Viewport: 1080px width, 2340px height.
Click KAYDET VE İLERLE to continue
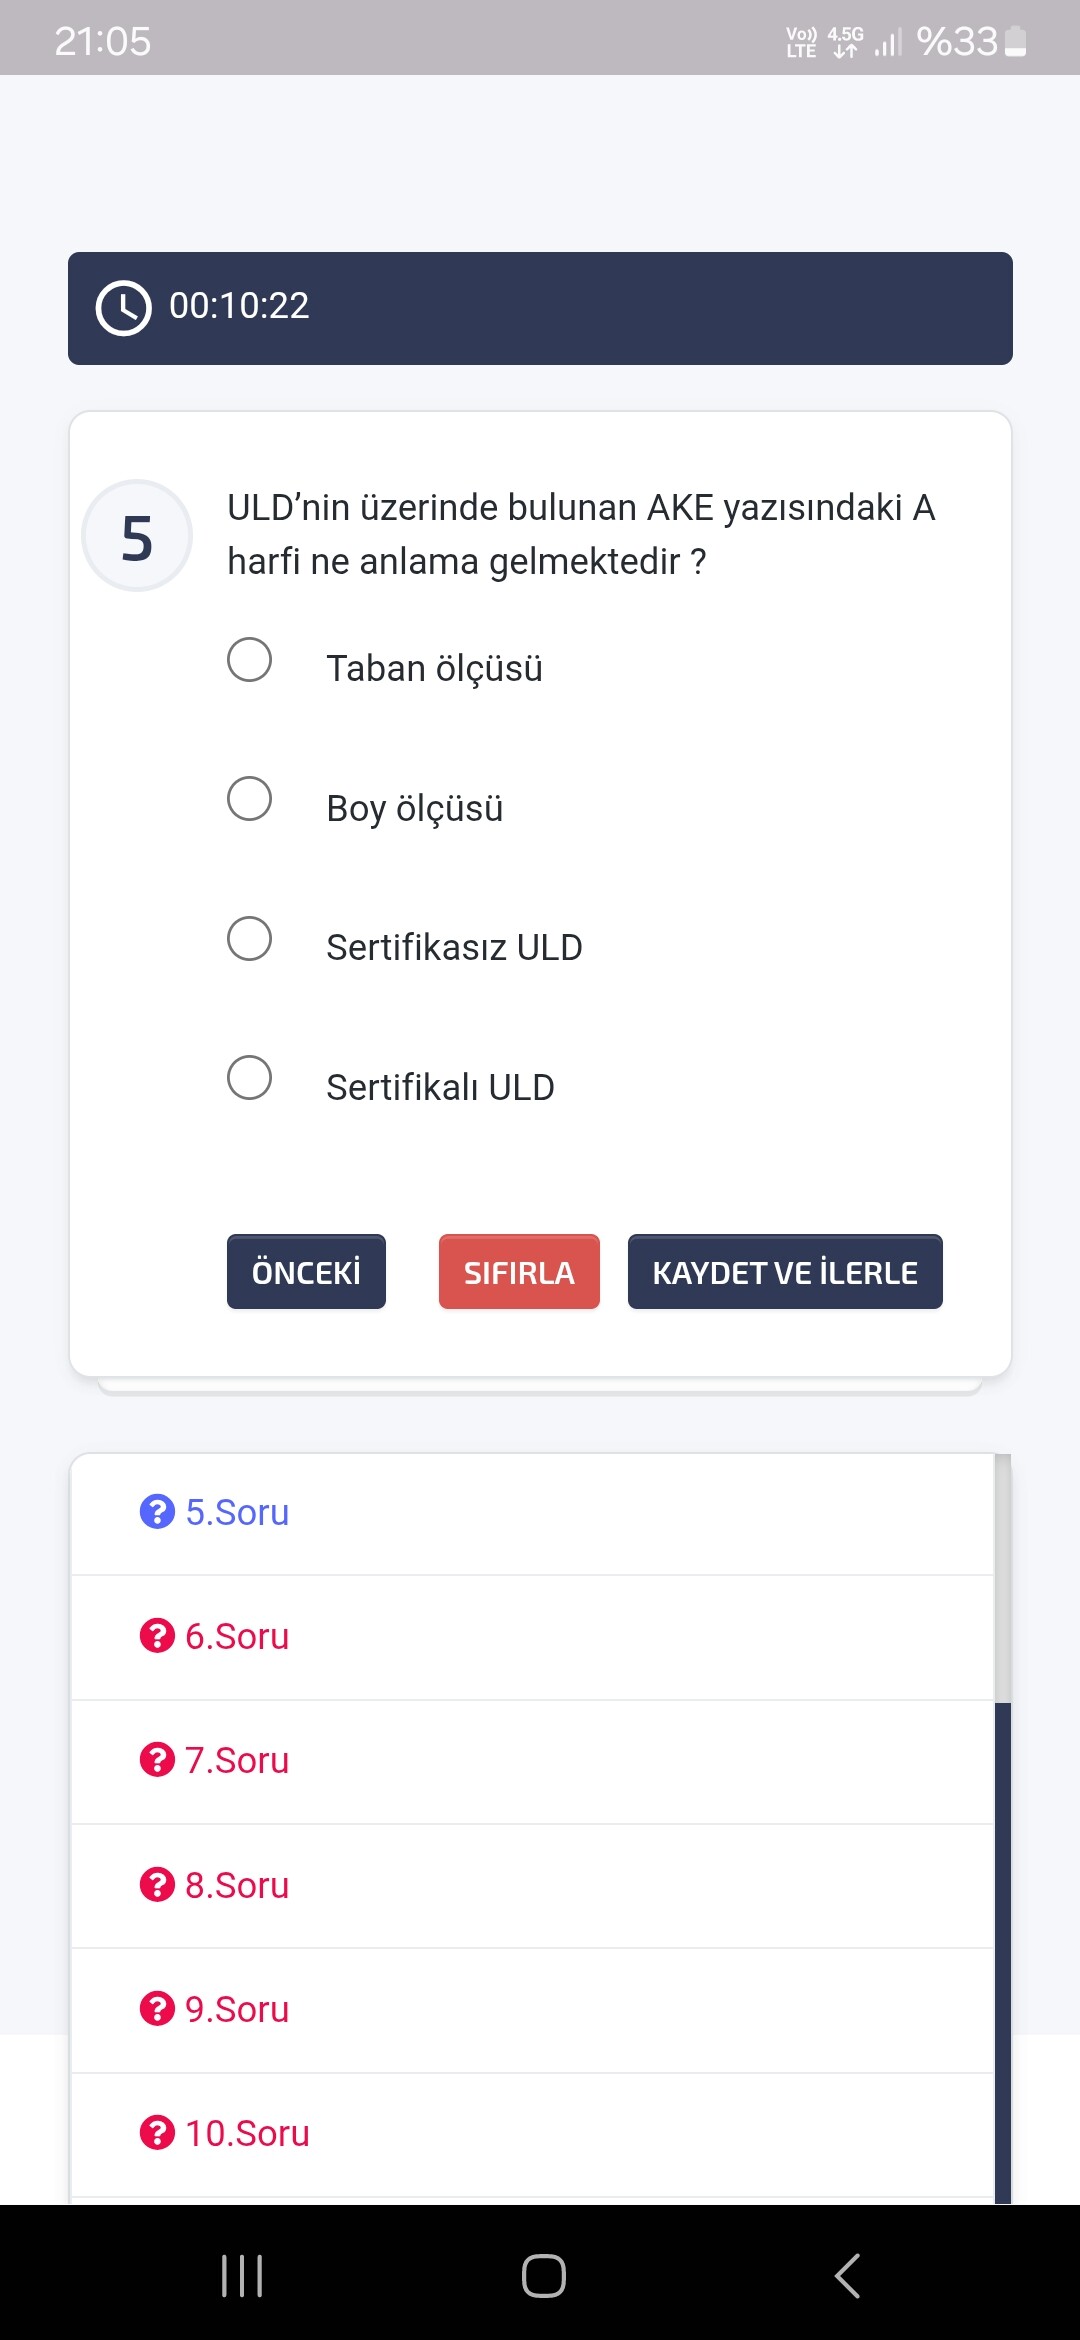click(x=785, y=1272)
